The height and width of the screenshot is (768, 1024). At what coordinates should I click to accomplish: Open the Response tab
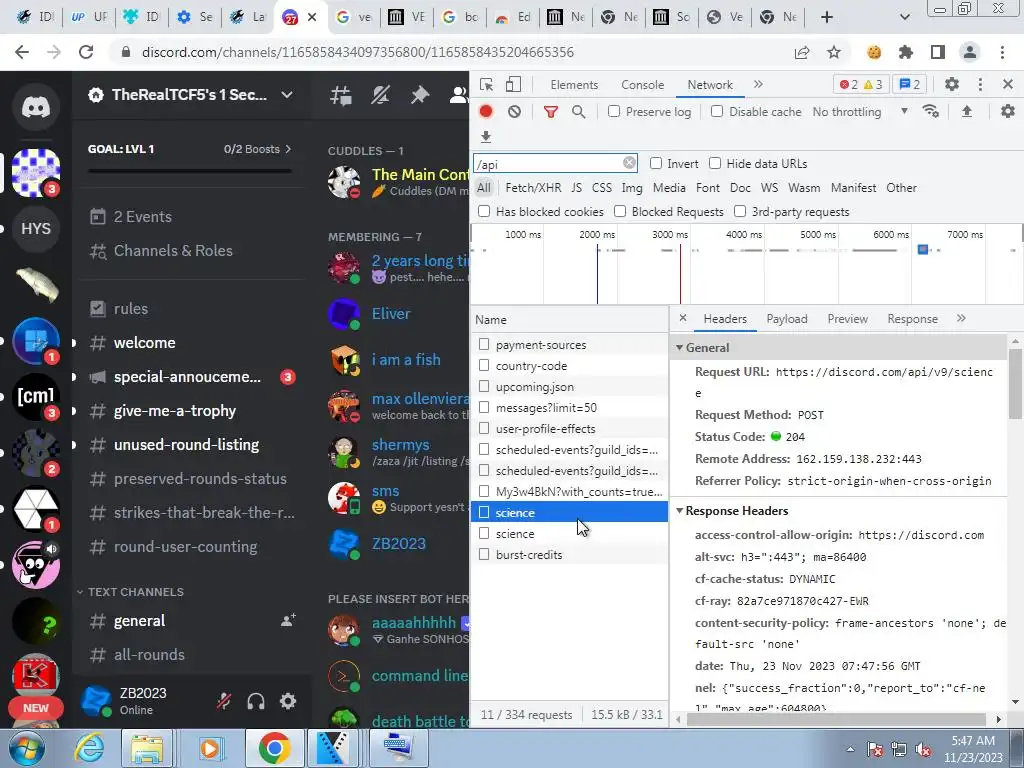tap(912, 319)
